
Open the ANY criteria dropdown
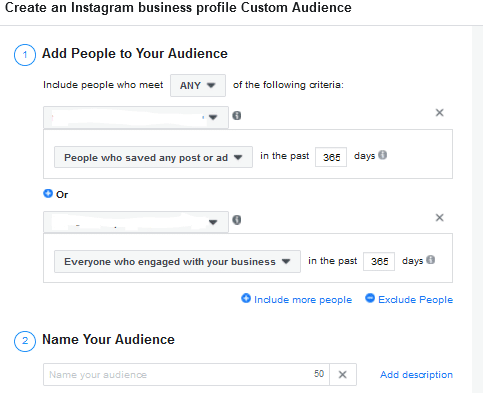coord(198,85)
